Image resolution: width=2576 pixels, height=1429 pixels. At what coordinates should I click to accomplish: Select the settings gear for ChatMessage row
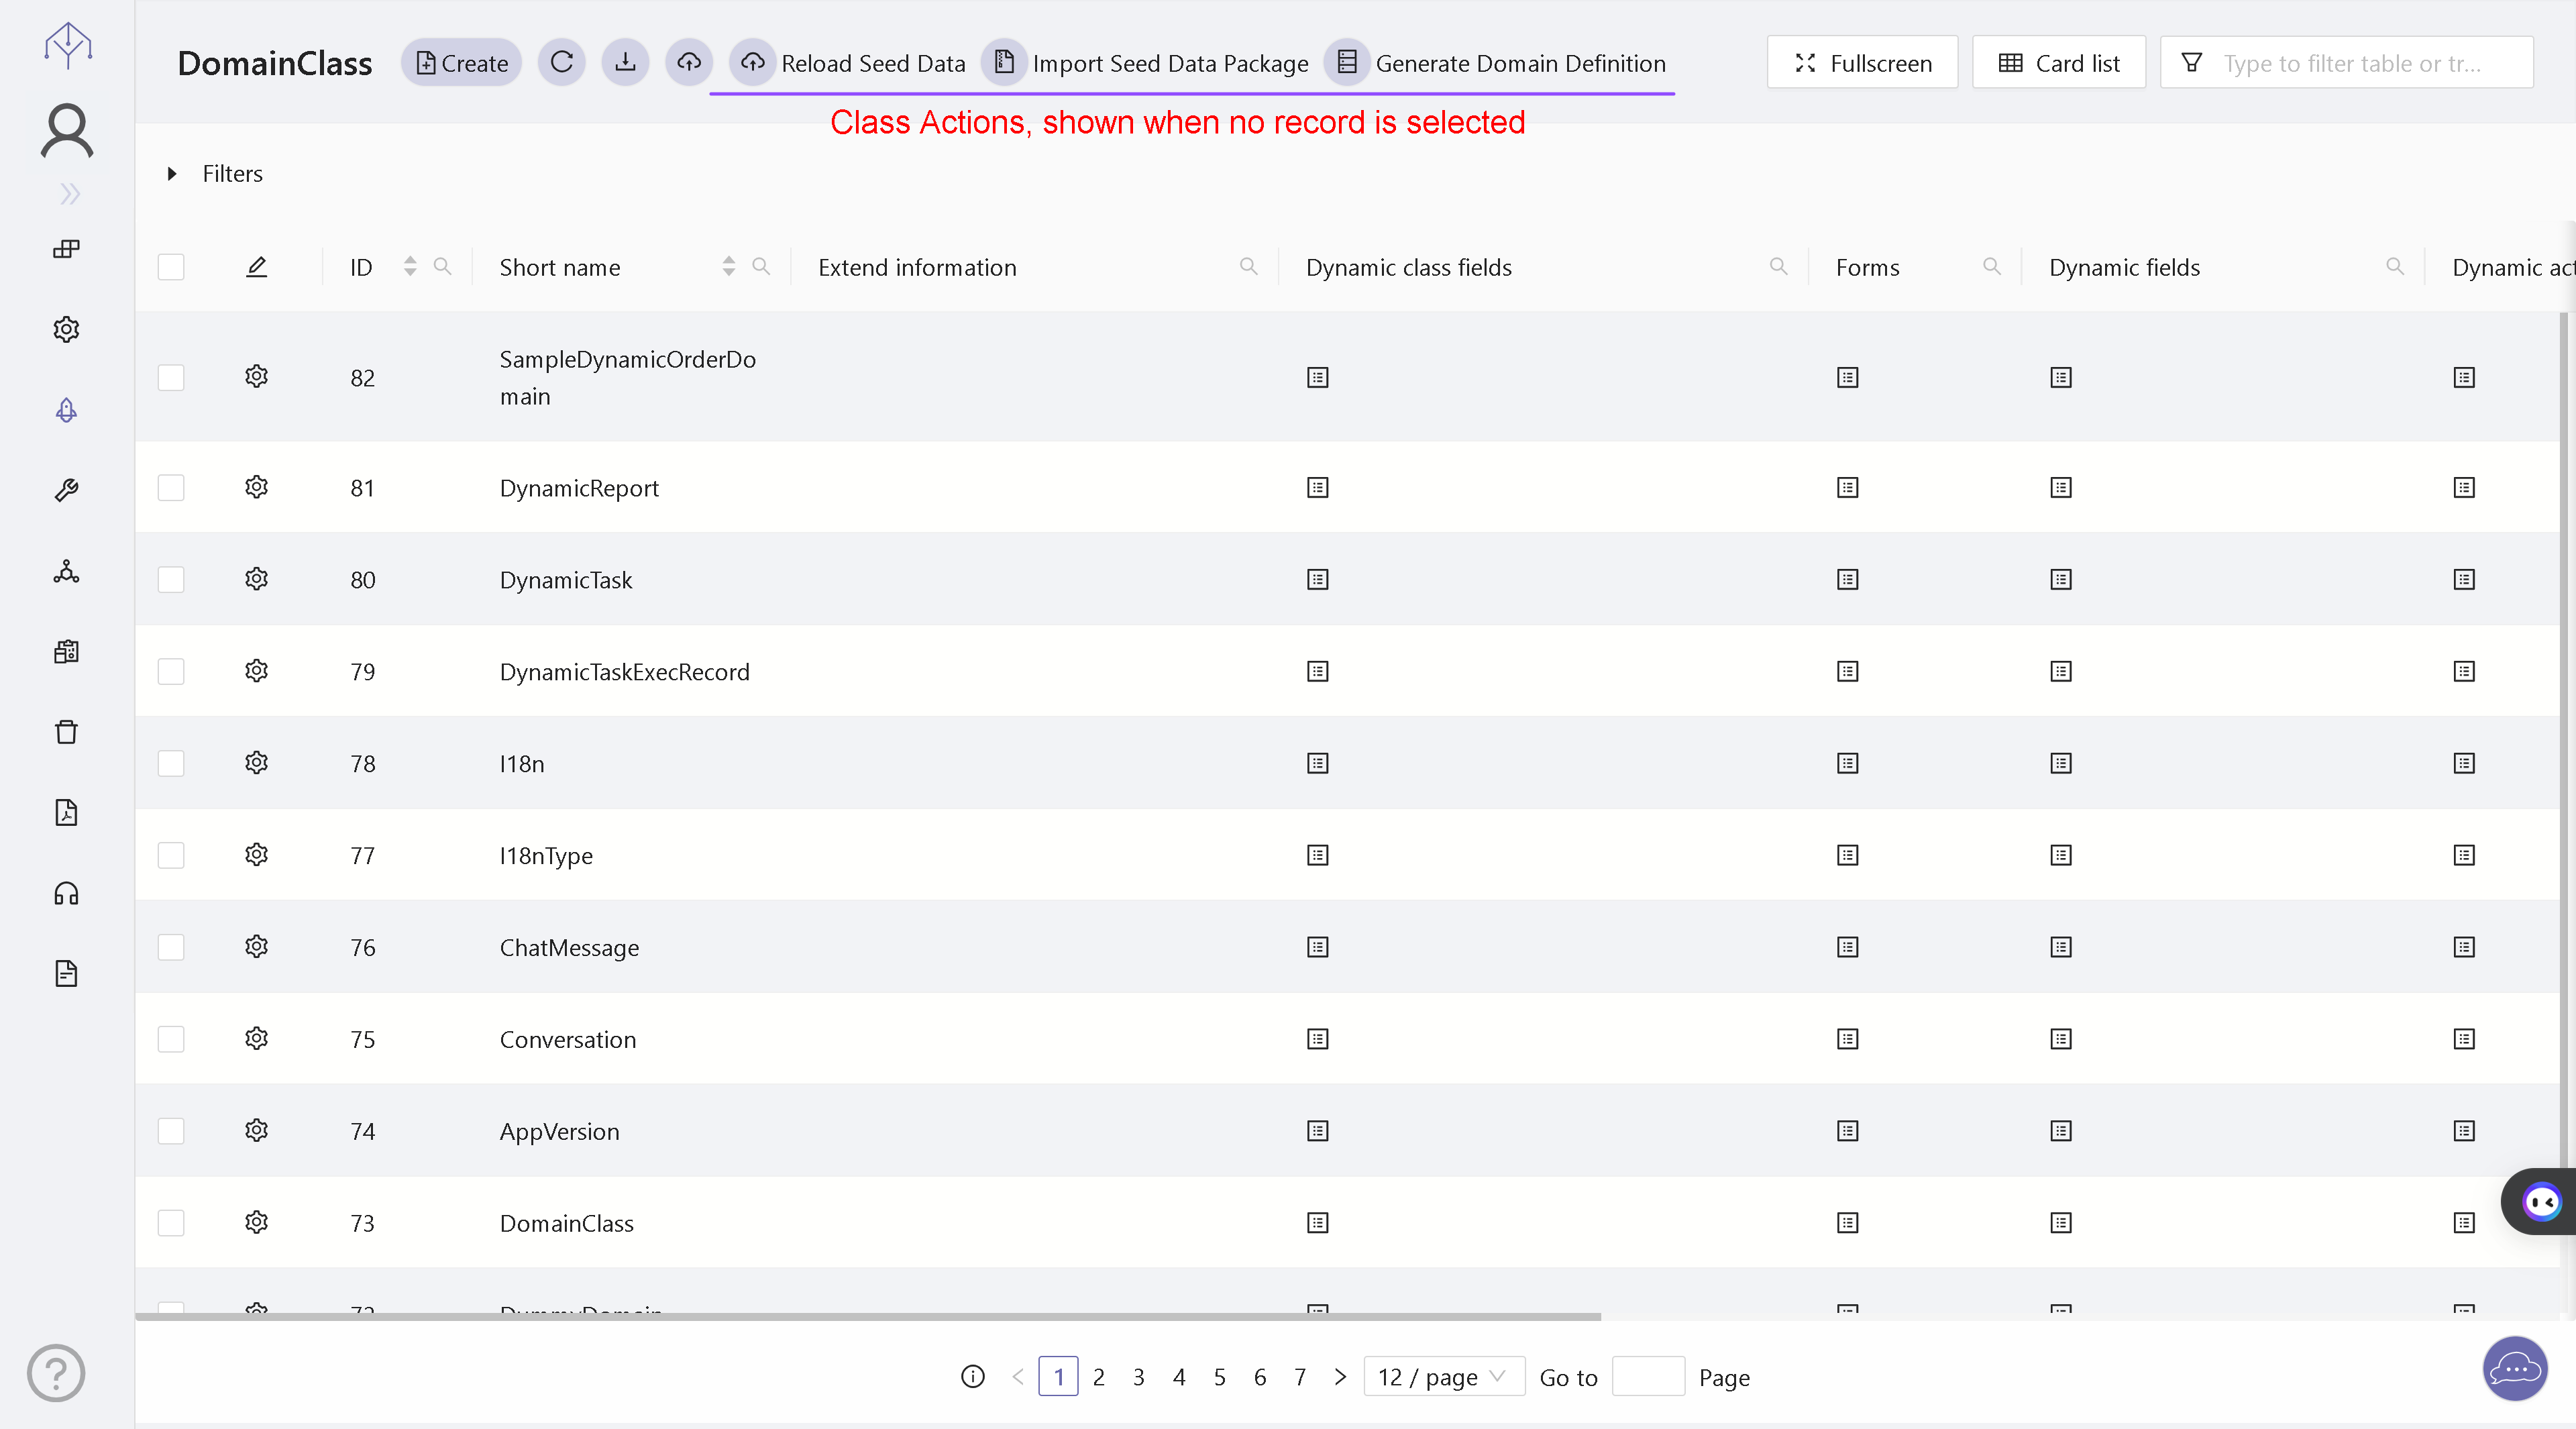(x=257, y=945)
